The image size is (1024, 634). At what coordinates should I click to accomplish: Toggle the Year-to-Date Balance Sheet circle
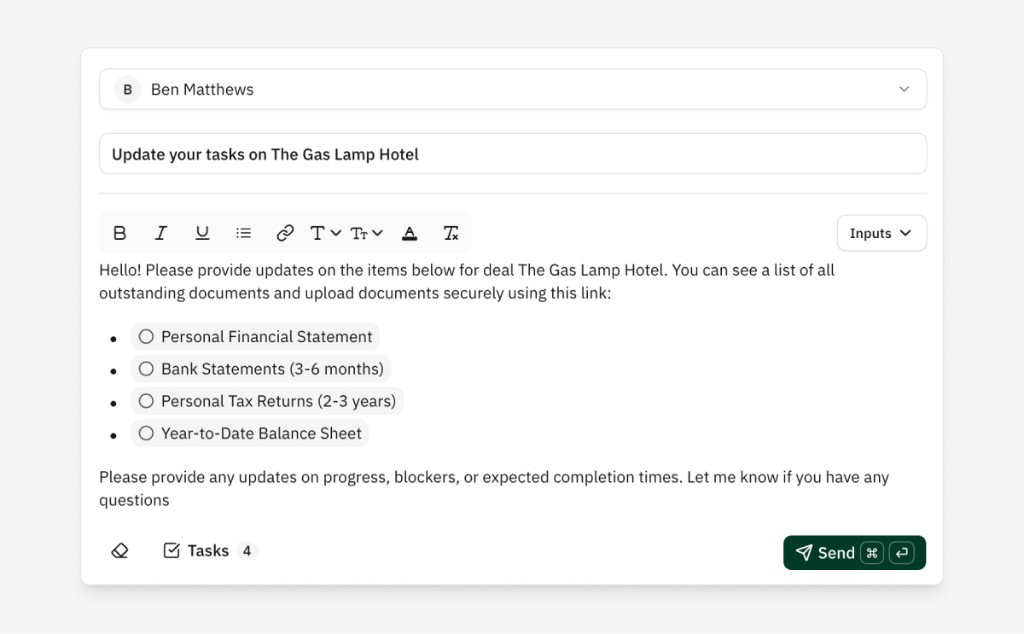146,433
